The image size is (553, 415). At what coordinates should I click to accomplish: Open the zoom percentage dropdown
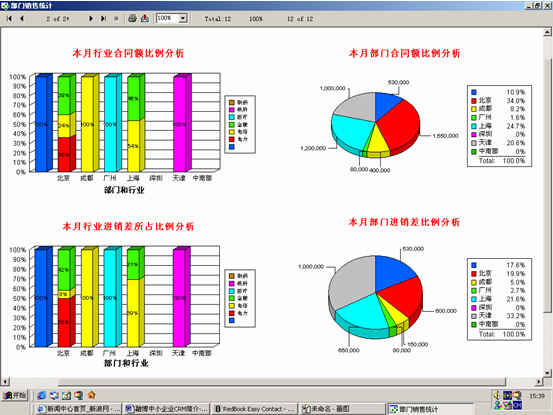183,18
